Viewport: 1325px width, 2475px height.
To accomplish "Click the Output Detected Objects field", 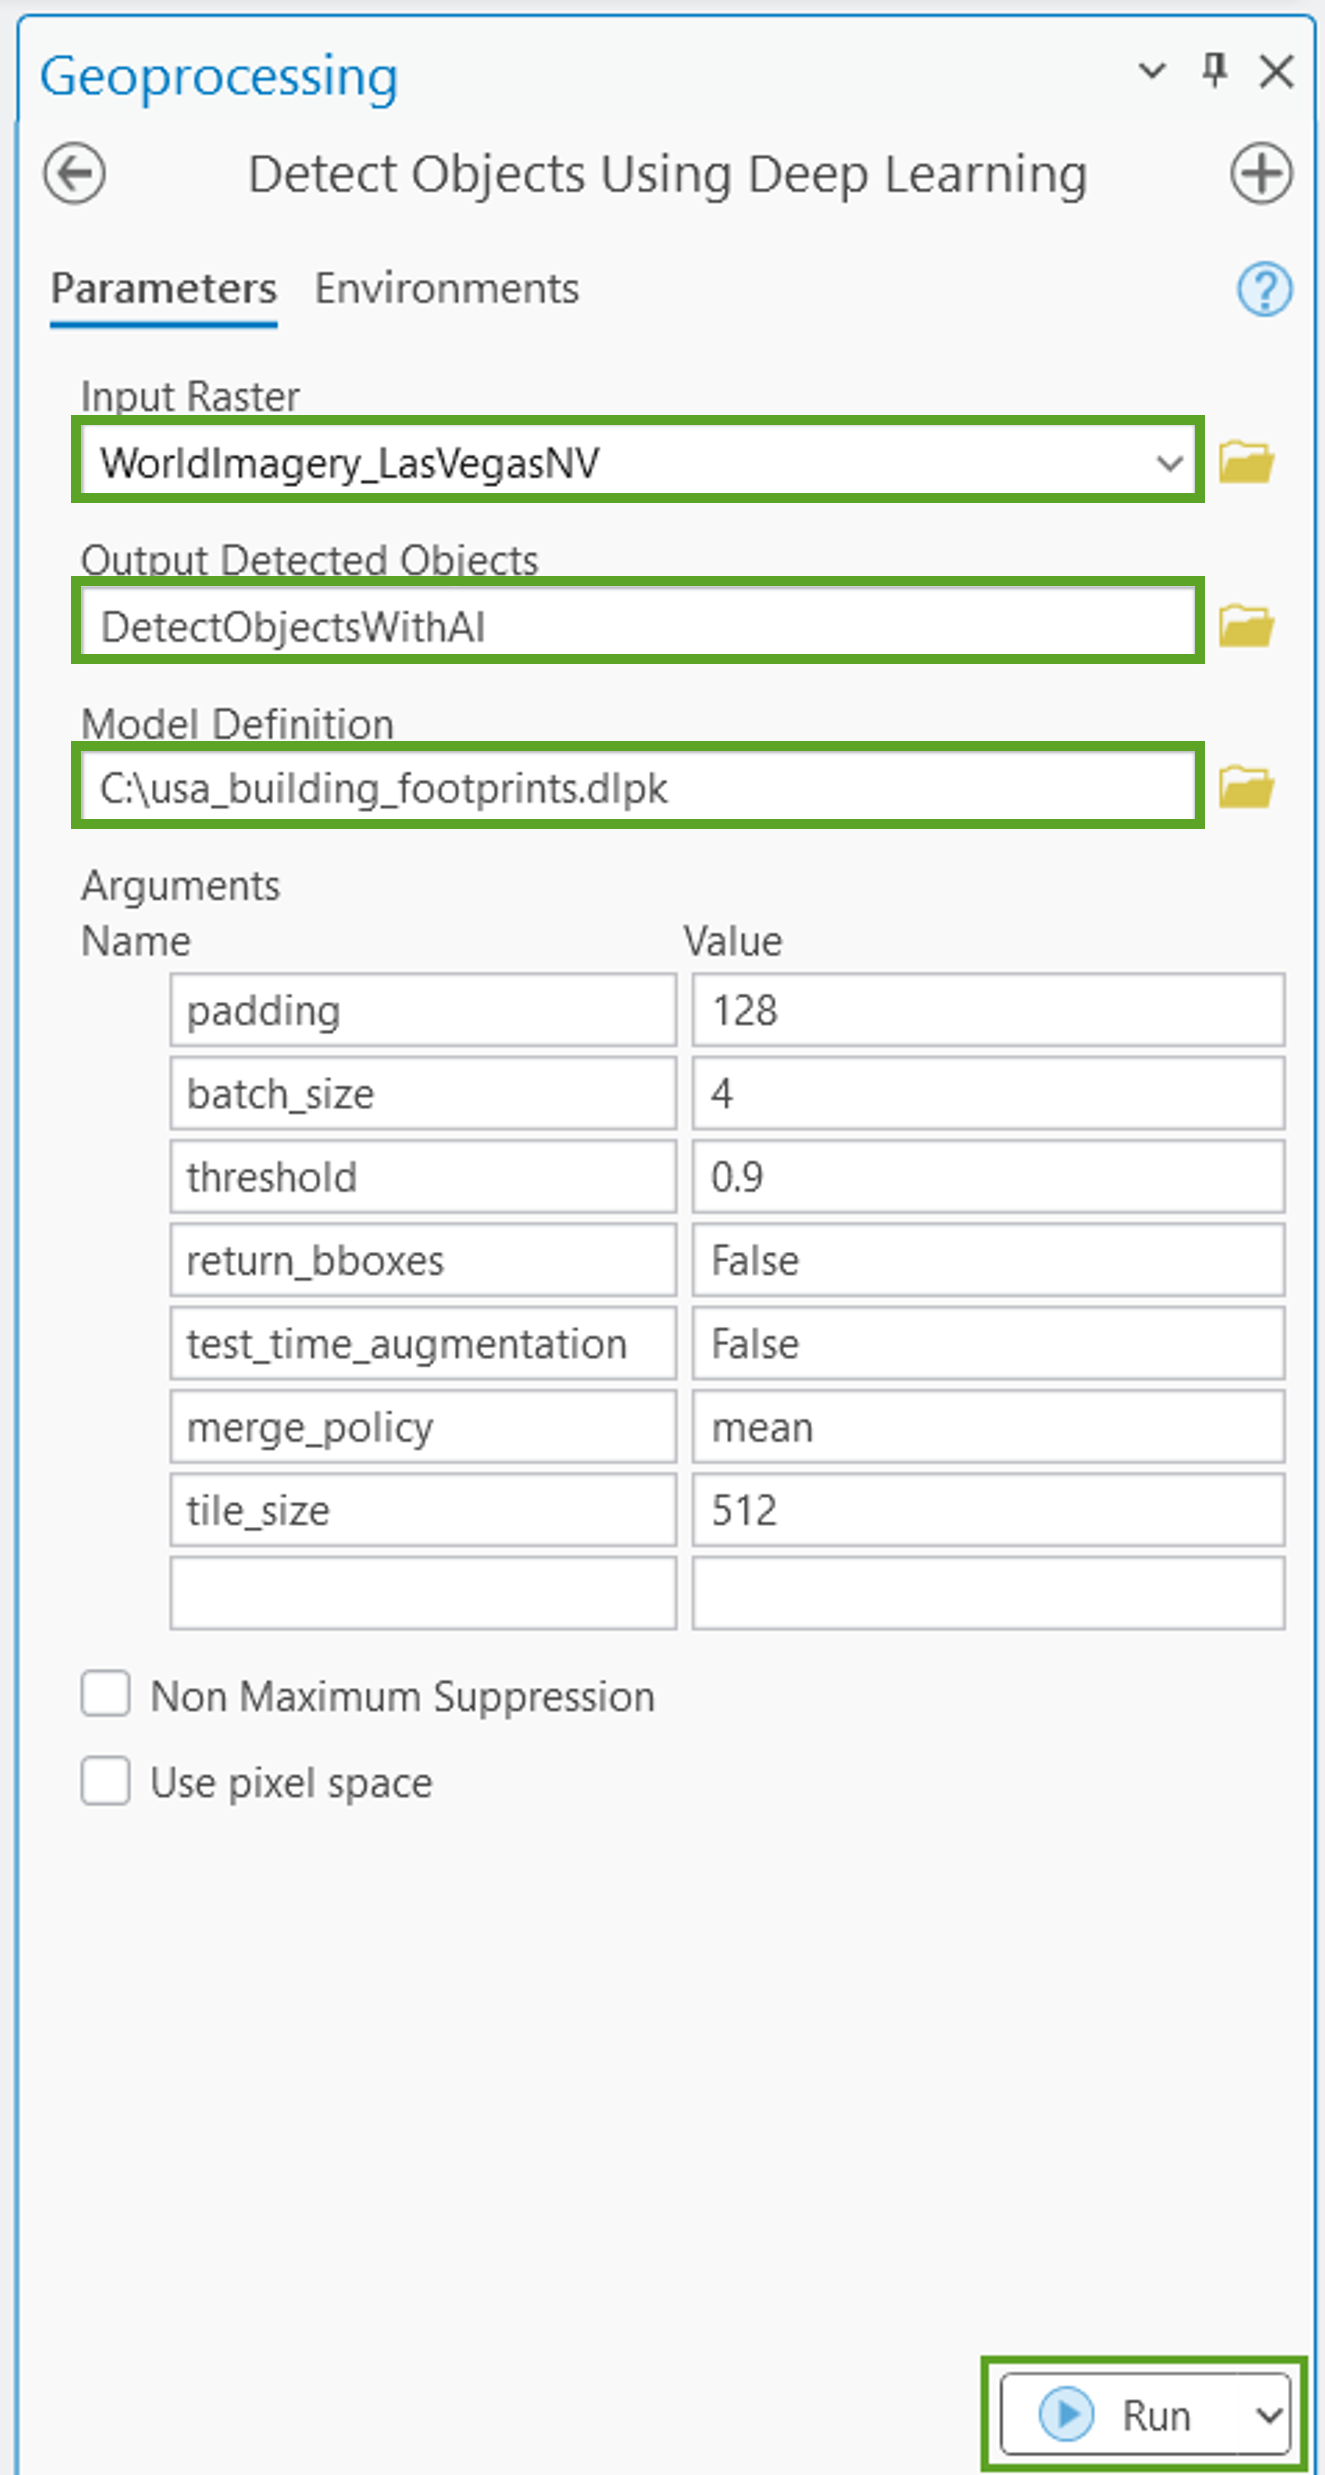I will tap(637, 627).
